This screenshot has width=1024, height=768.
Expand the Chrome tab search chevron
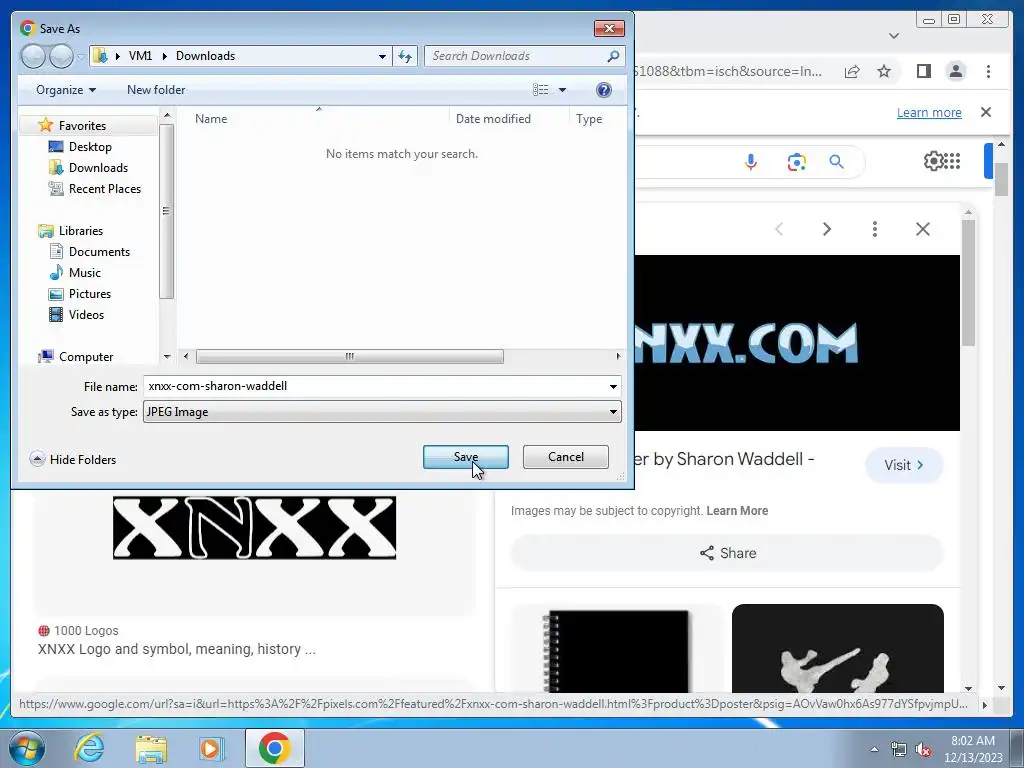click(x=894, y=36)
